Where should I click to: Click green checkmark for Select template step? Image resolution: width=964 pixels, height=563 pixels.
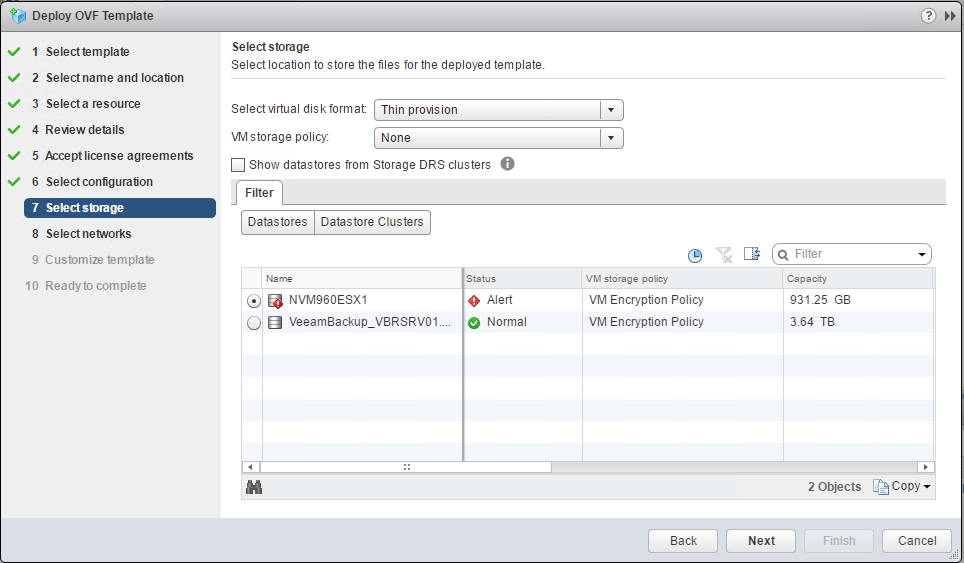14,52
